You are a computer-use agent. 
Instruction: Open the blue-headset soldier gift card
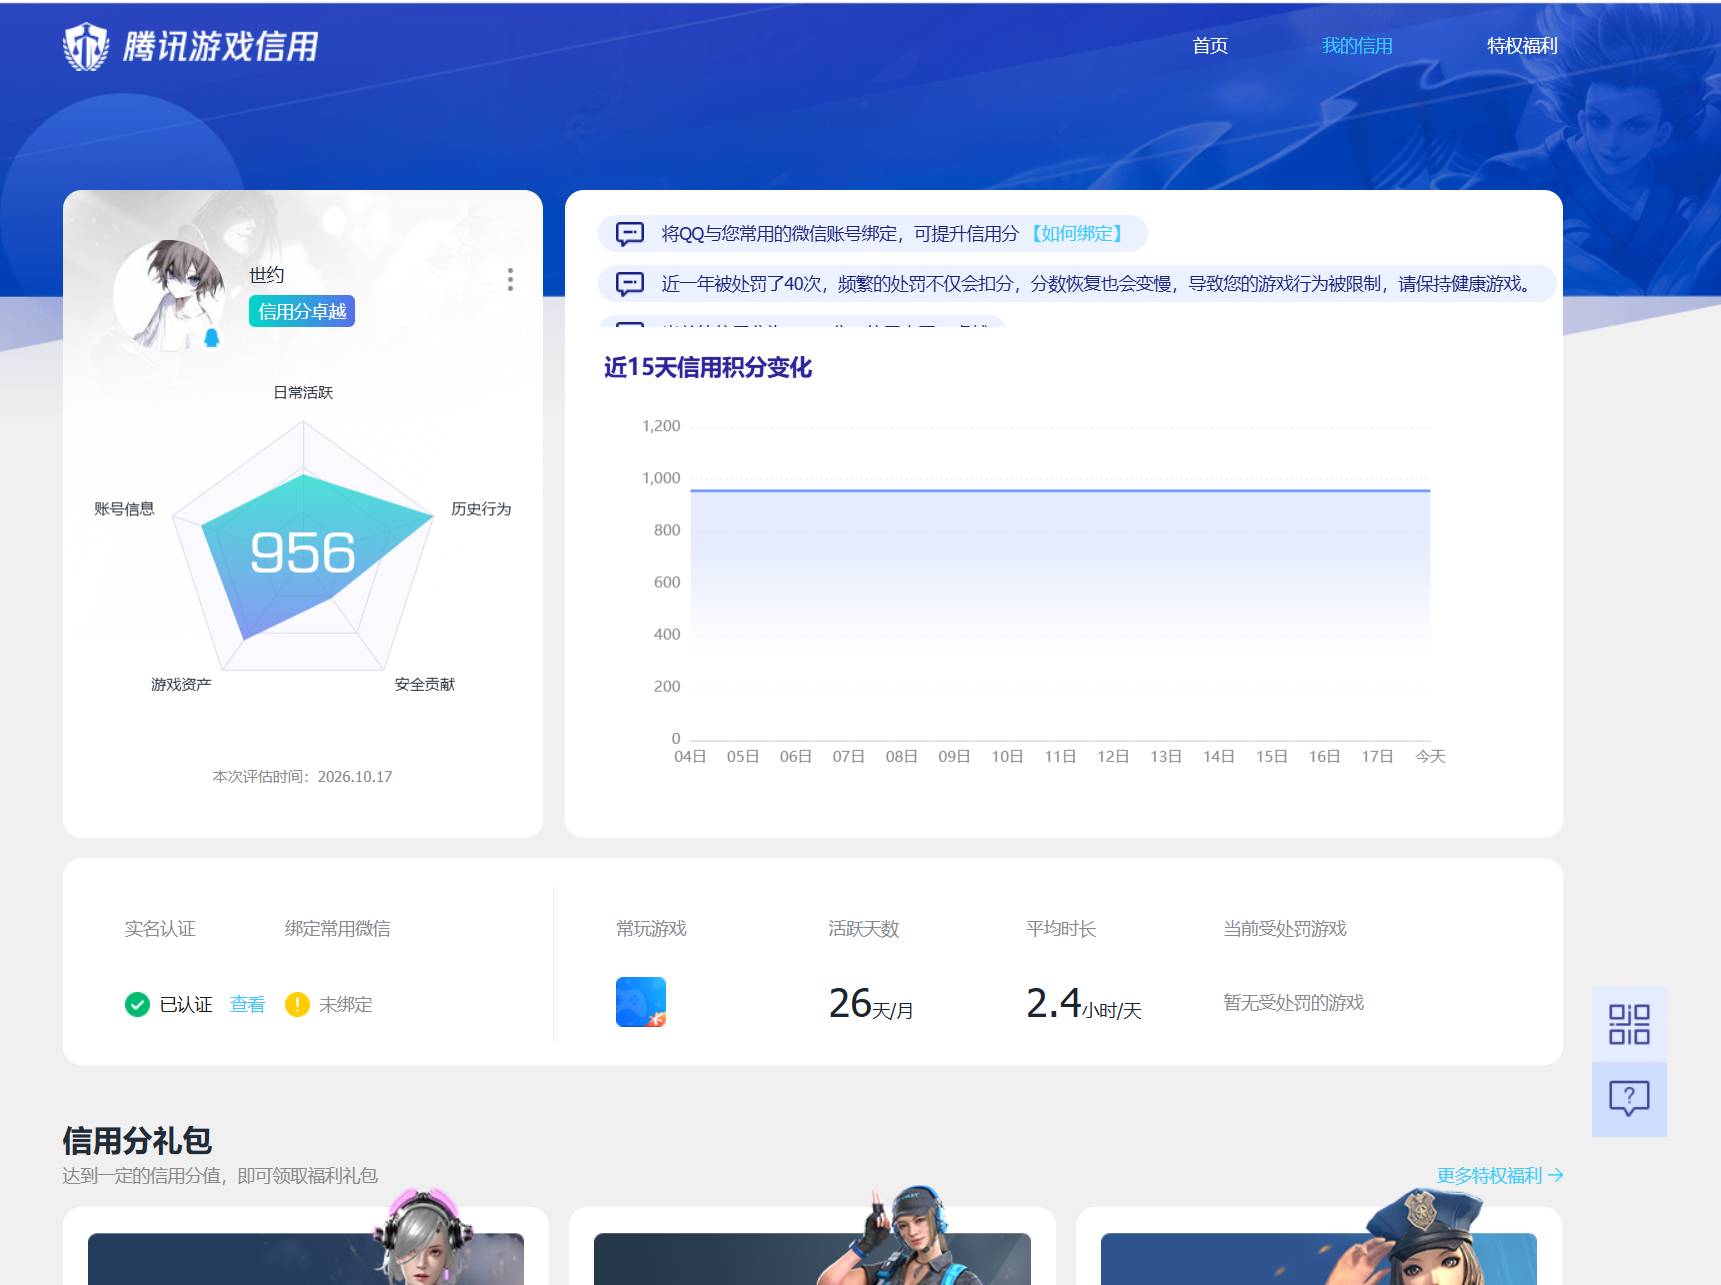[x=812, y=1246]
